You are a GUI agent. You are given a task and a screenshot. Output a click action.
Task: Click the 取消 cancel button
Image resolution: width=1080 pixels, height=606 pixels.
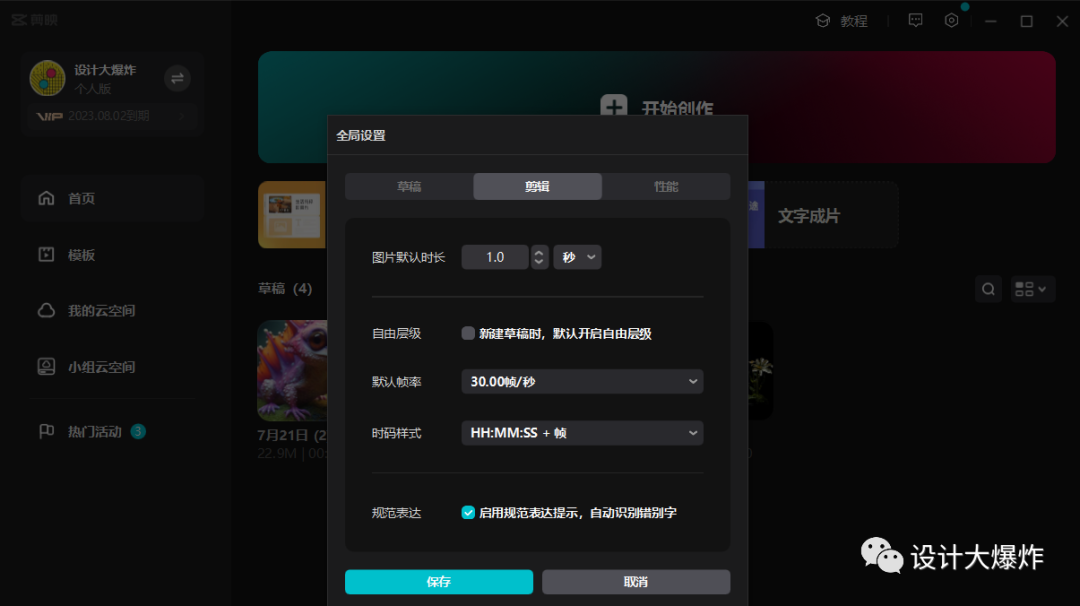coord(636,582)
